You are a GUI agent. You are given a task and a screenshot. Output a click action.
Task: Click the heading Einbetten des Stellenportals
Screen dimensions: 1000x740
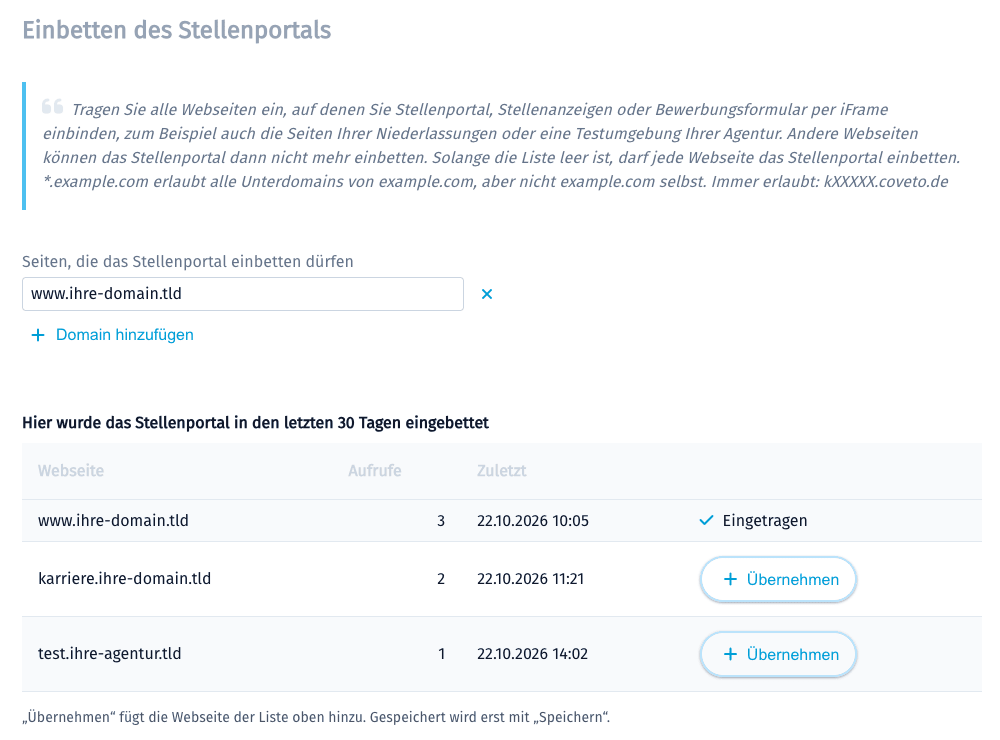[177, 30]
